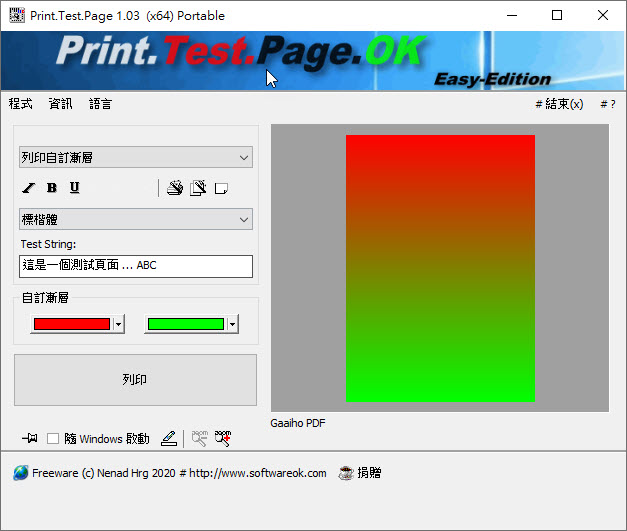Toggle italic text formatting
Image resolution: width=627 pixels, height=531 pixels.
click(28, 188)
